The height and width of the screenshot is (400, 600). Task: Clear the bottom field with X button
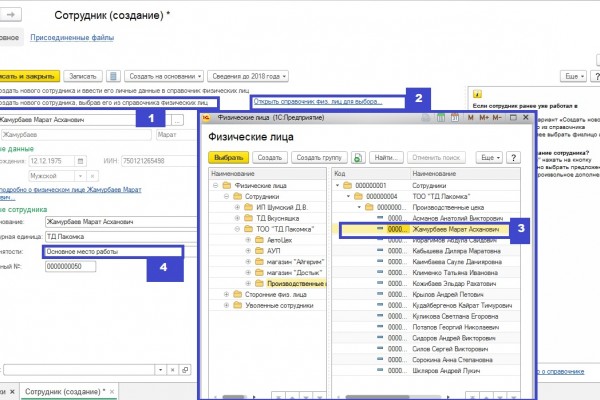pos(173,370)
